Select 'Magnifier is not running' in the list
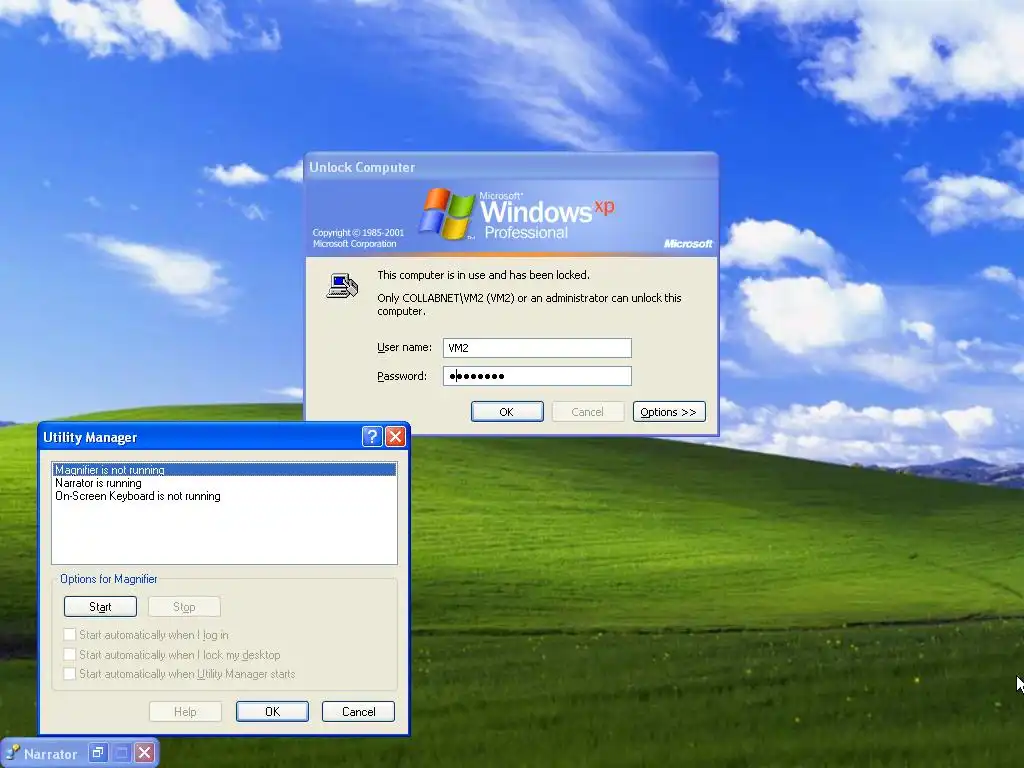1024x768 pixels. pyautogui.click(x=224, y=470)
